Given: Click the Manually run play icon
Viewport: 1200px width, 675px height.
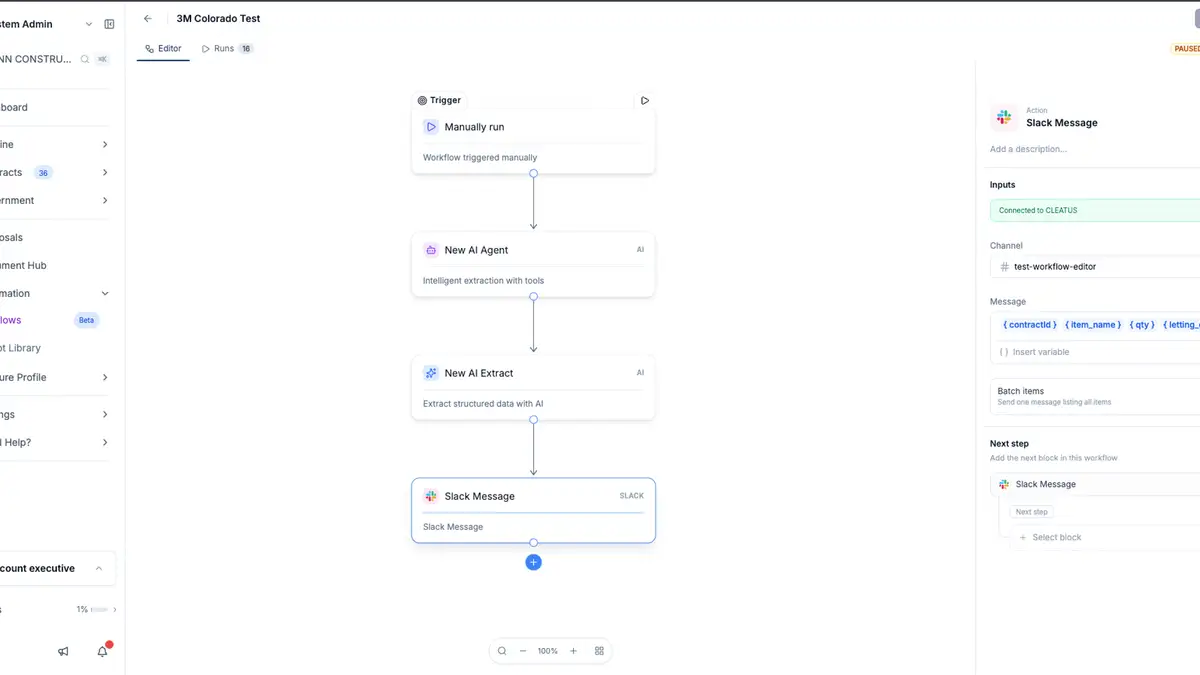Looking at the screenshot, I should pyautogui.click(x=431, y=127).
